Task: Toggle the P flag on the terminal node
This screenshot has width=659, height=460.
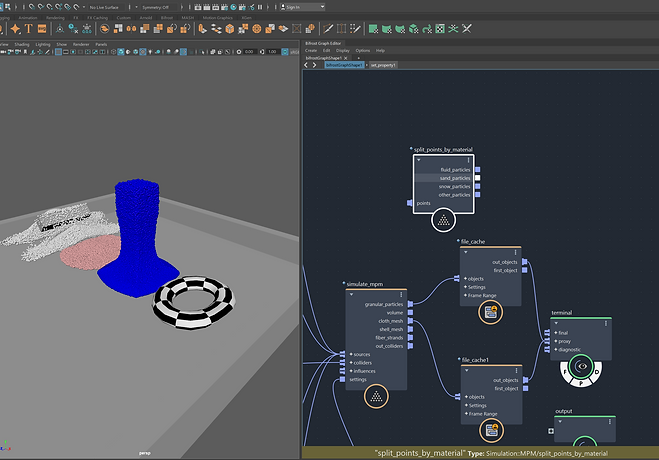Action: pos(581,383)
